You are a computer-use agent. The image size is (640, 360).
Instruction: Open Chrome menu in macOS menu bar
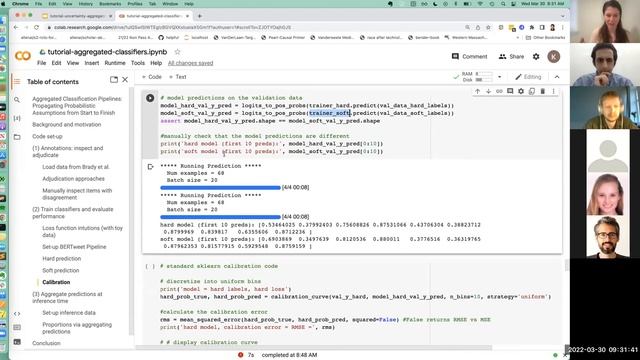coord(20,4)
